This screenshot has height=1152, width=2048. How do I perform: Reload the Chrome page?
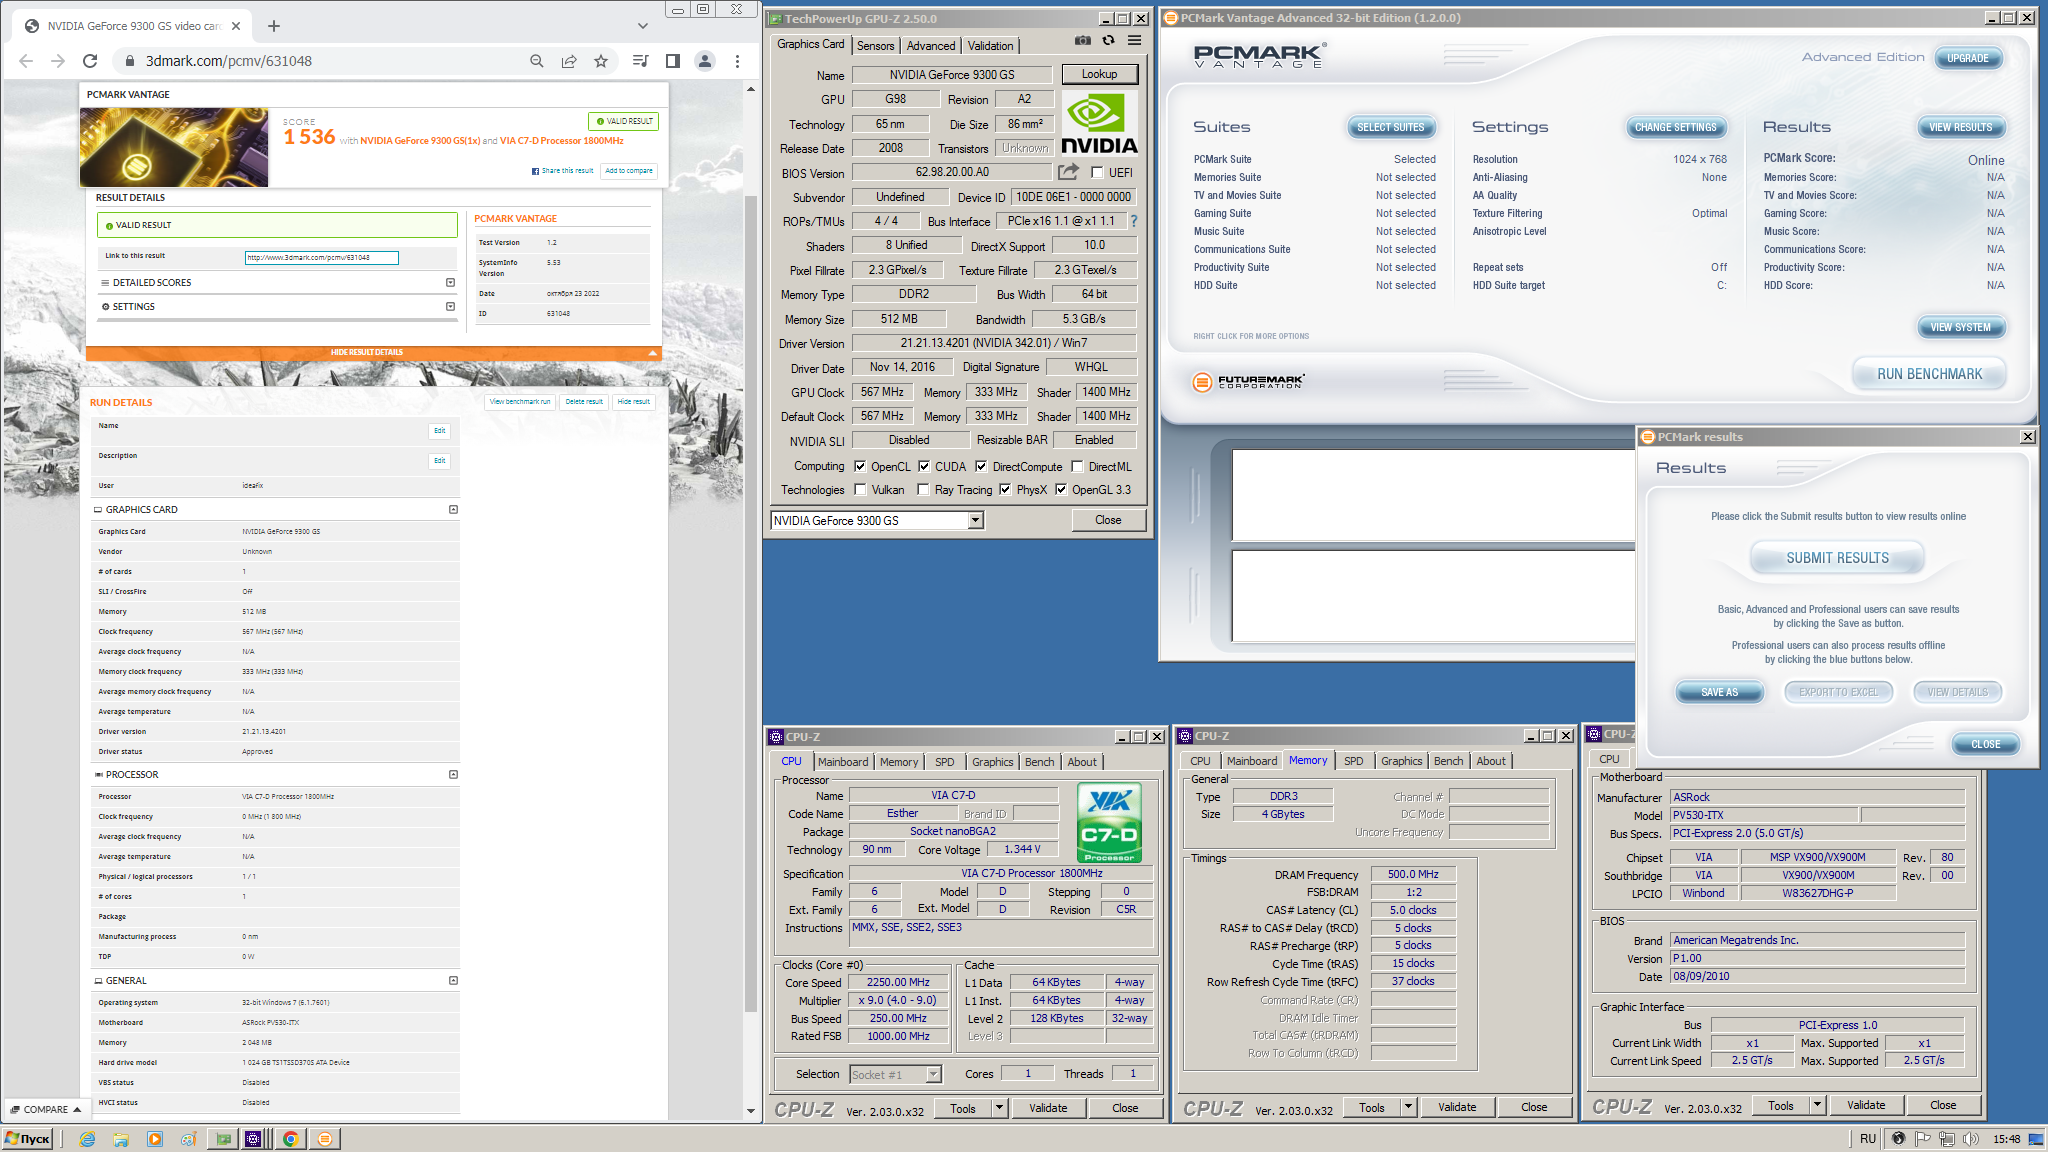(x=90, y=61)
